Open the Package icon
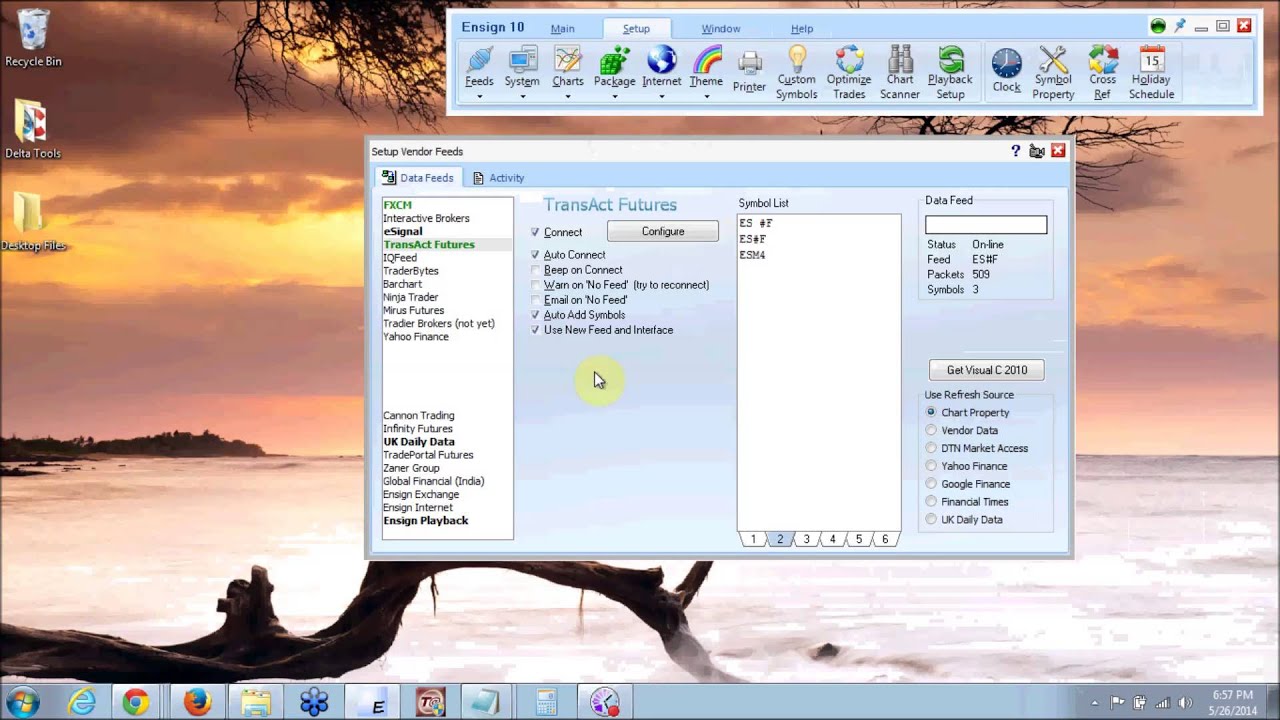The image size is (1280, 720). (614, 60)
